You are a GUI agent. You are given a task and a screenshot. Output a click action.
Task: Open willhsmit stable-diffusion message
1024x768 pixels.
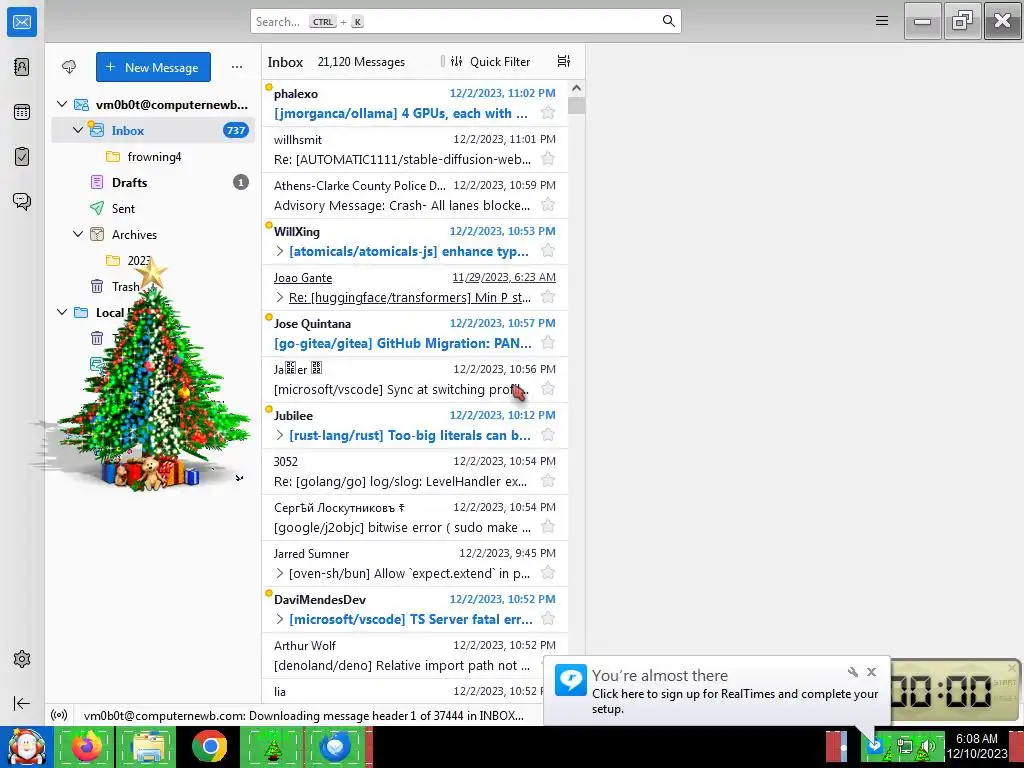[x=415, y=150]
